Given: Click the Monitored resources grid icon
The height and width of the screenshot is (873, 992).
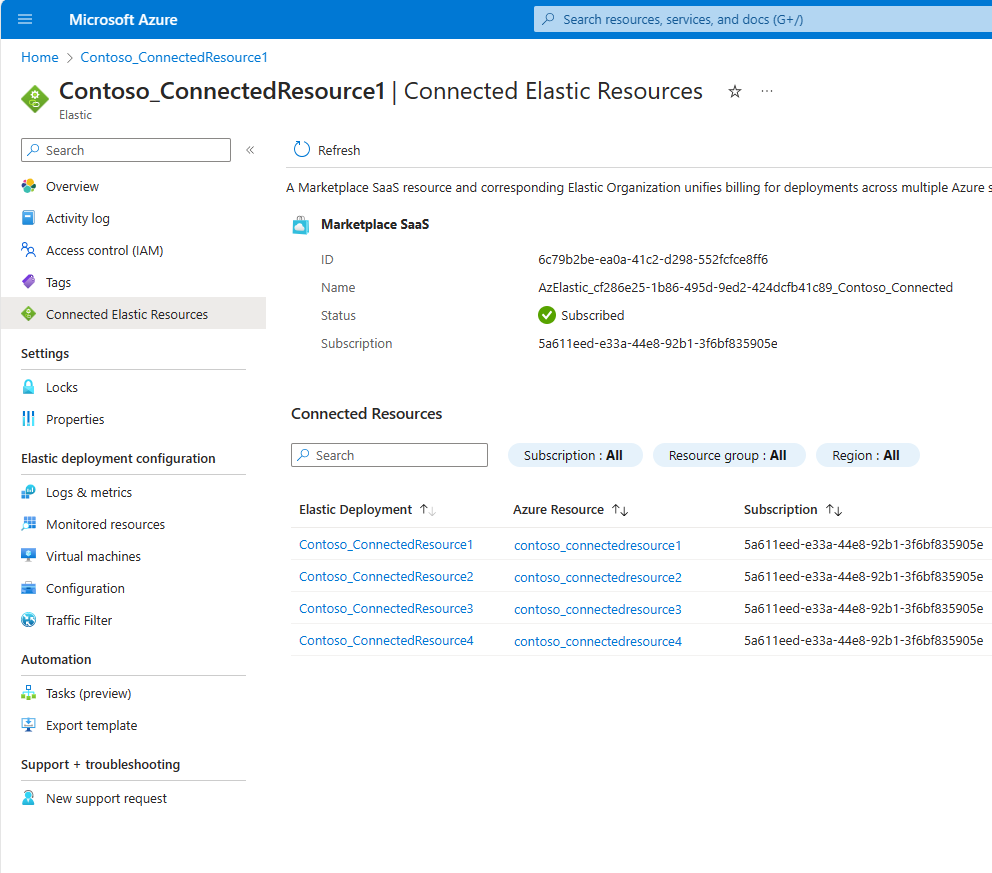Looking at the screenshot, I should pos(28,524).
